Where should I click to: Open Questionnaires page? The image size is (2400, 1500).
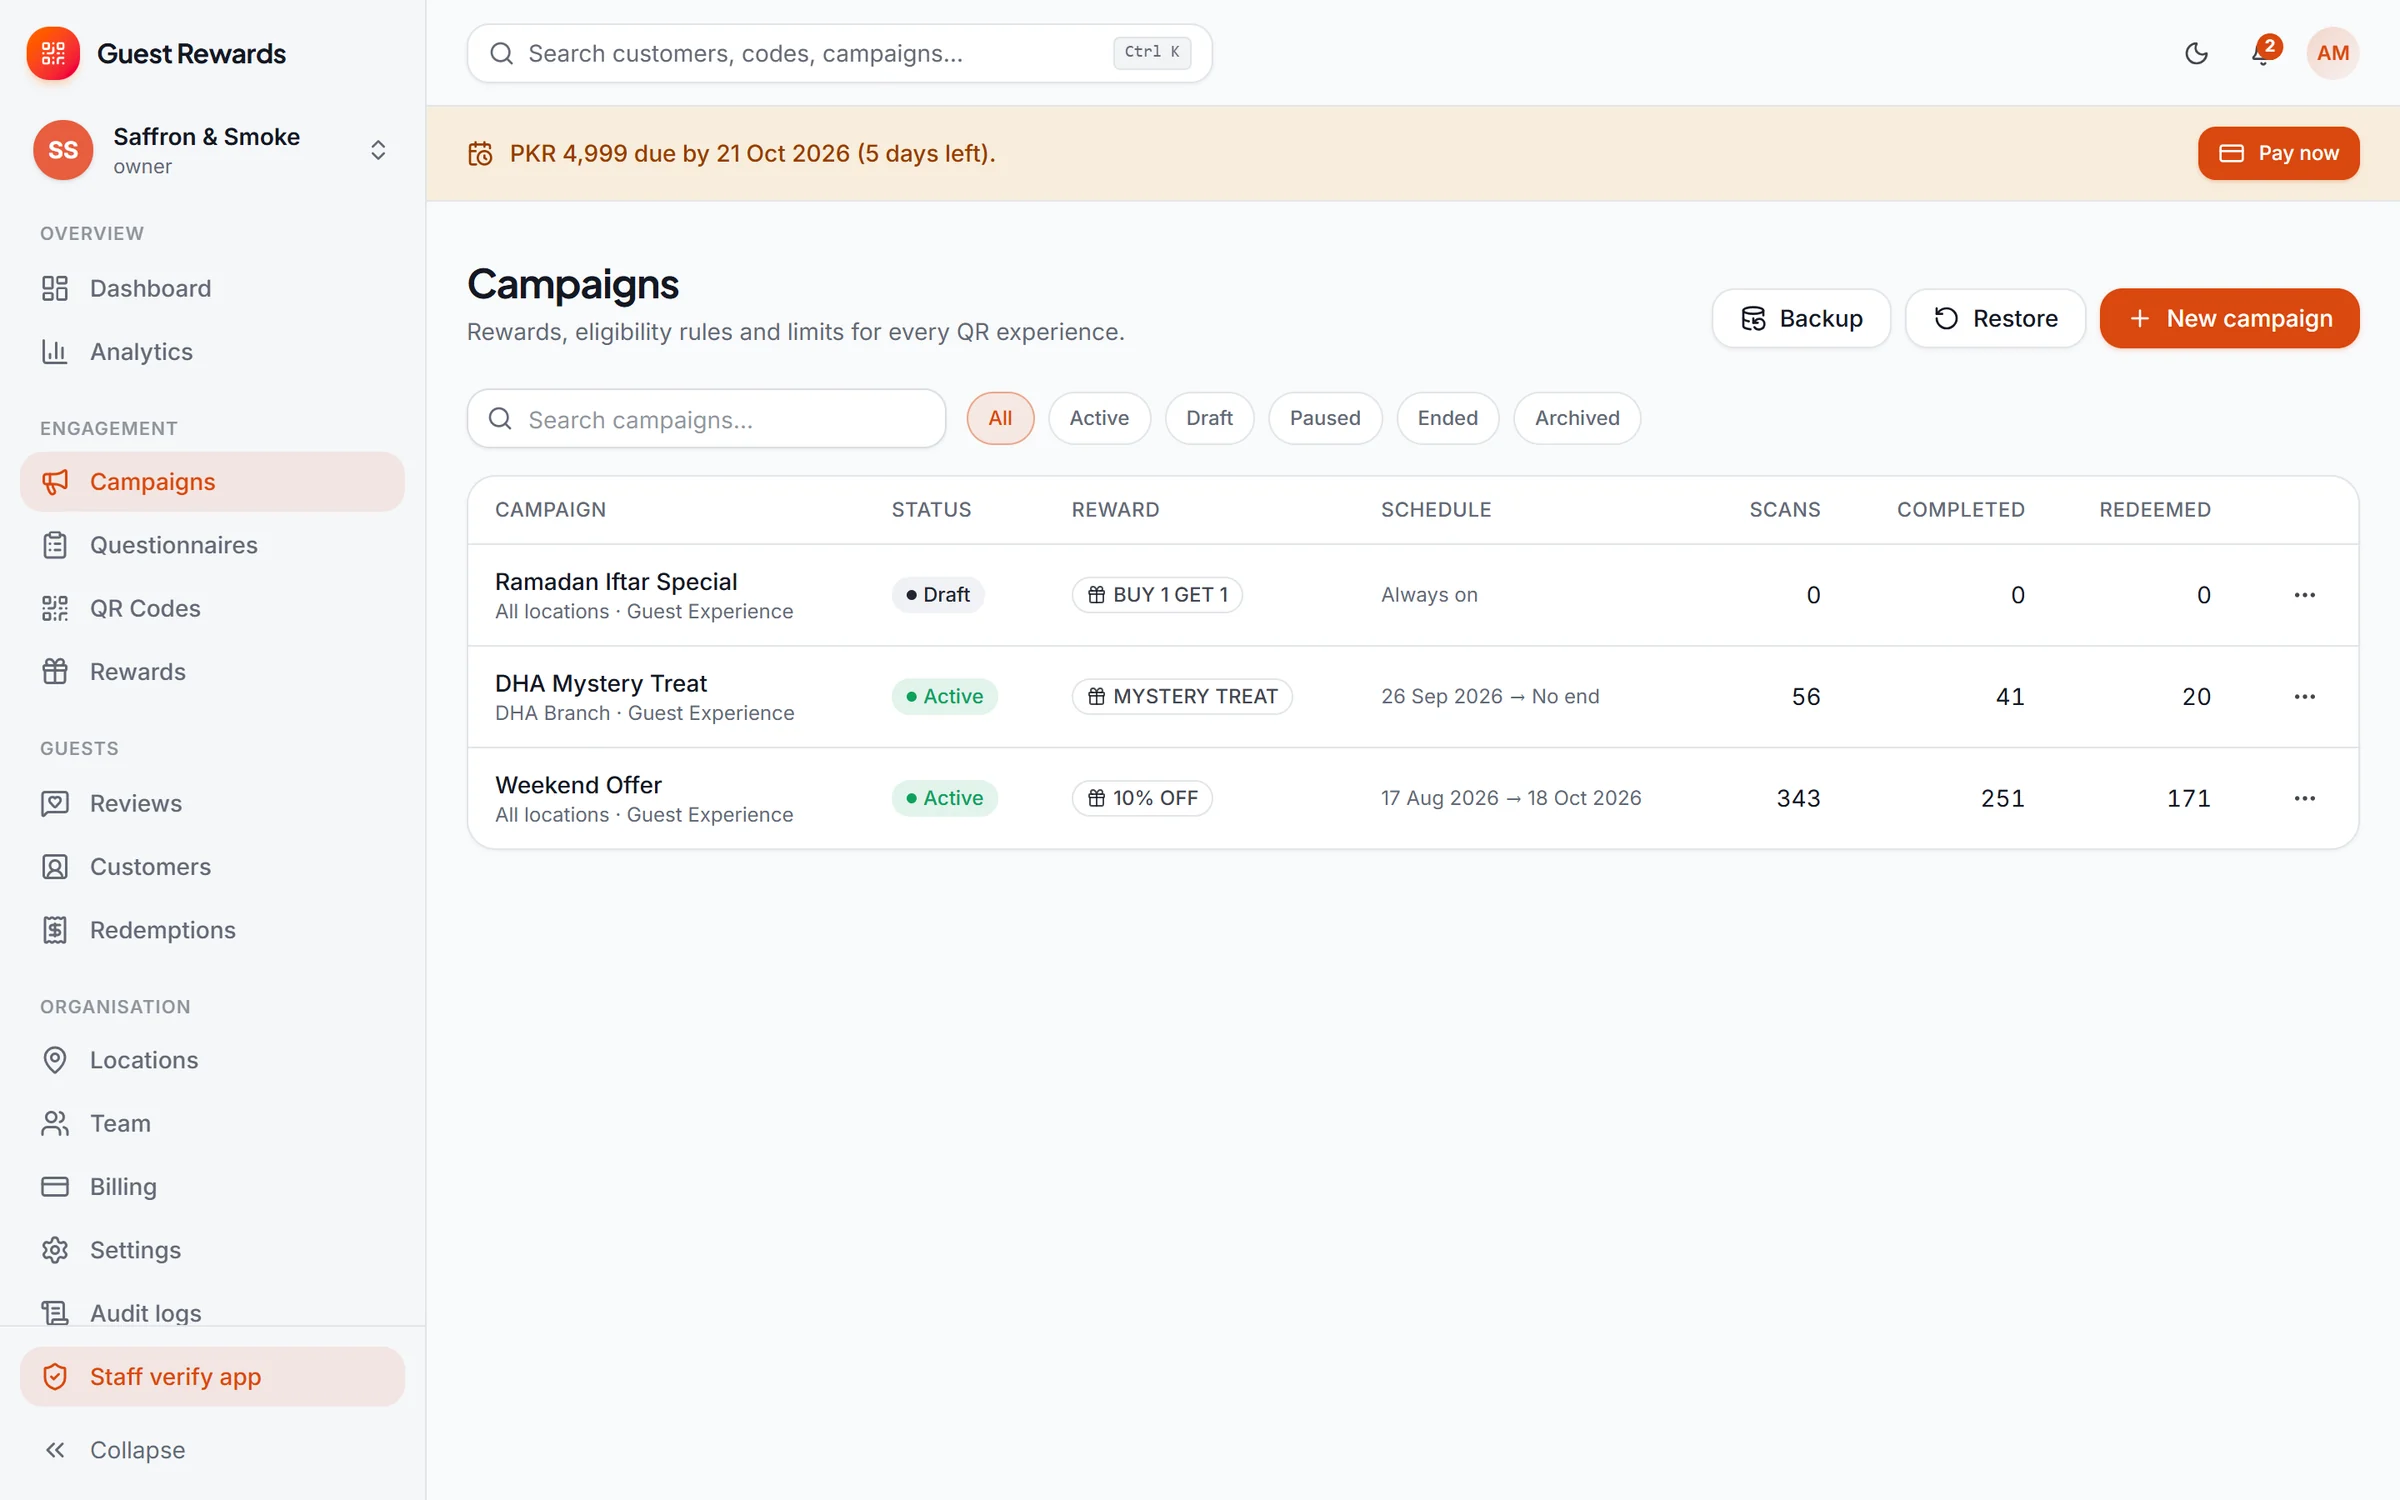[x=212, y=545]
